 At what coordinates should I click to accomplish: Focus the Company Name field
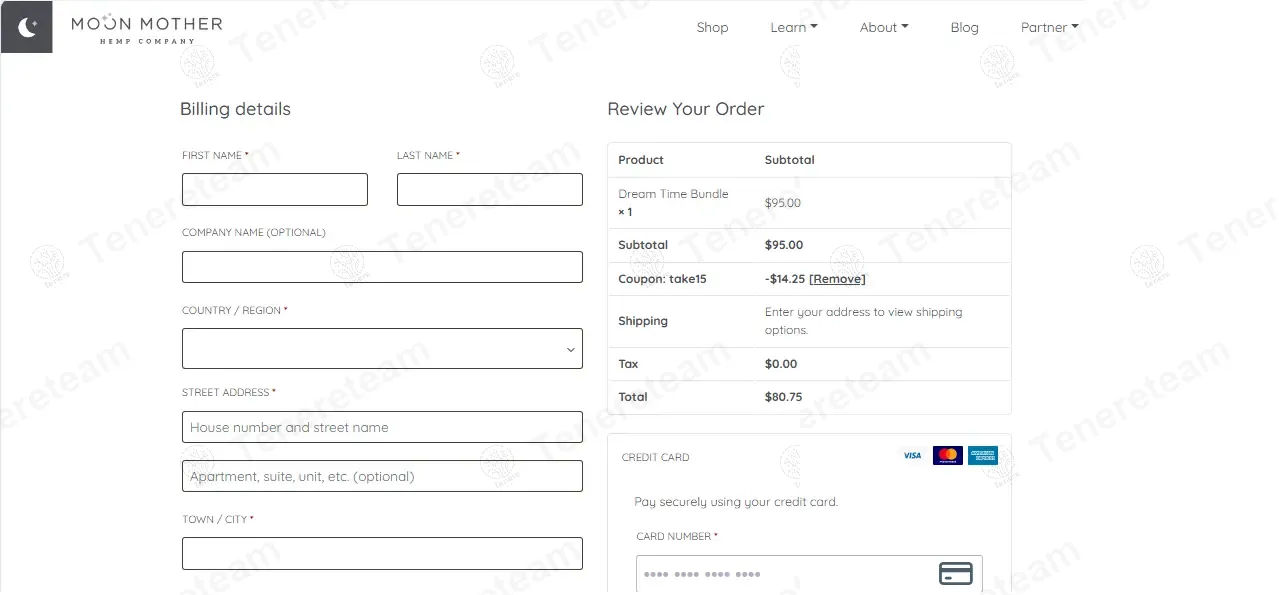pyautogui.click(x=382, y=267)
